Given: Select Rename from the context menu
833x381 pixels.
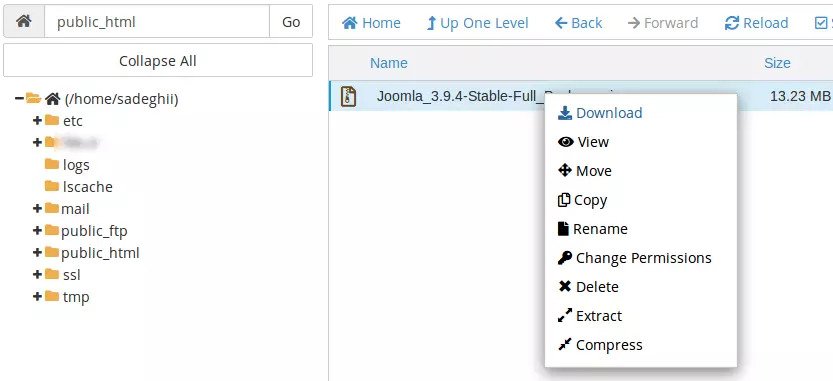Looking at the screenshot, I should (592, 229).
